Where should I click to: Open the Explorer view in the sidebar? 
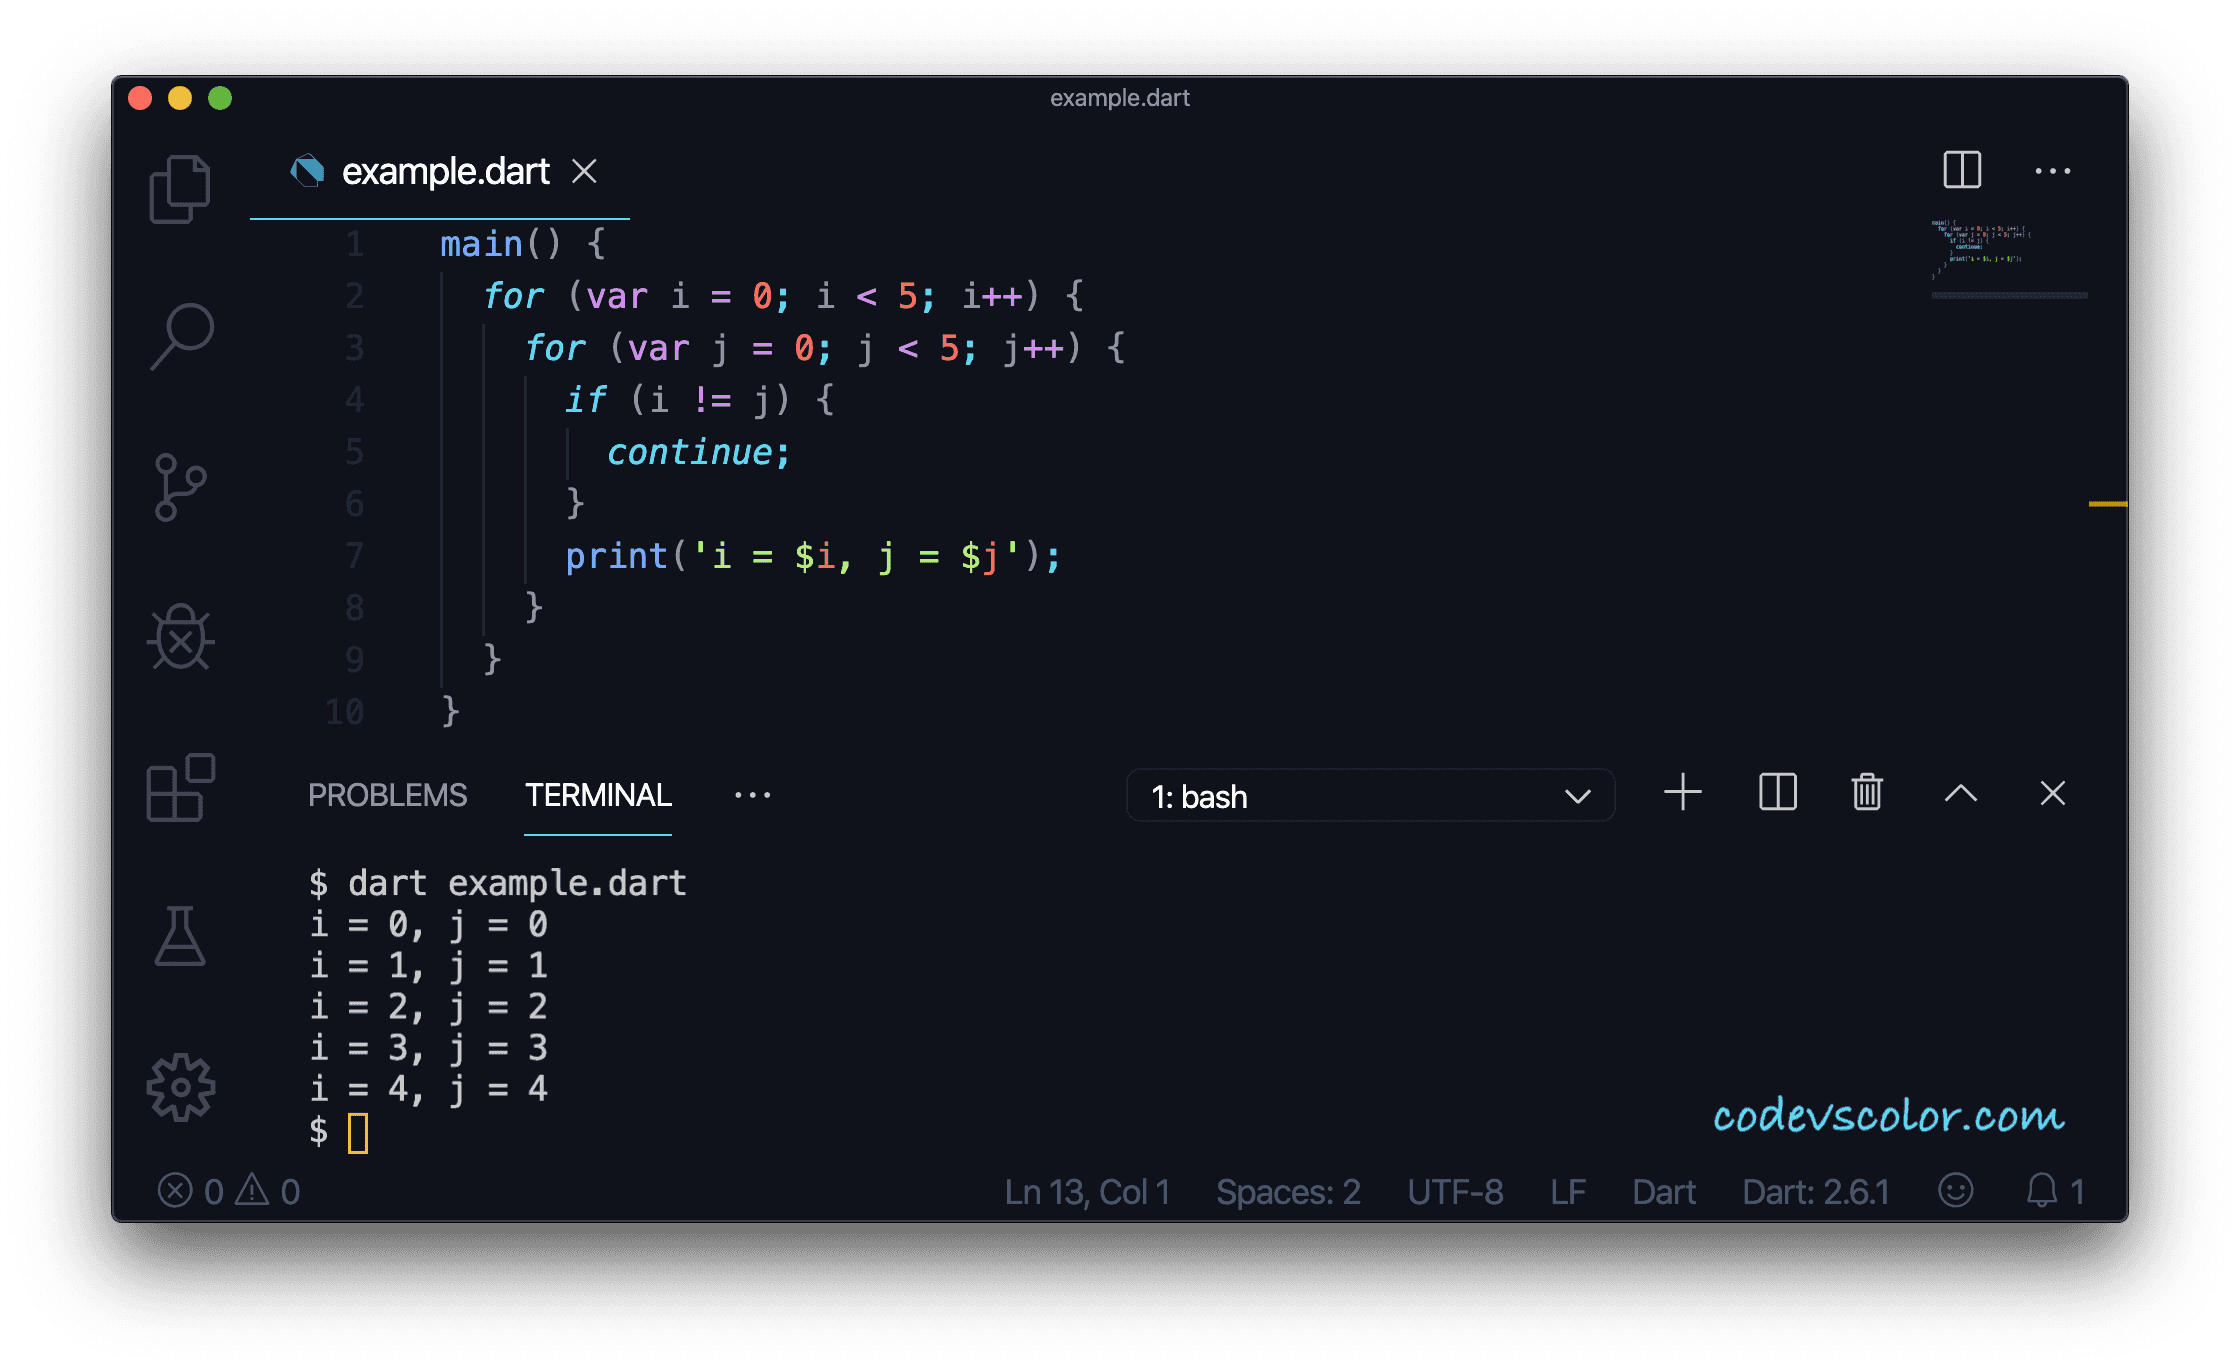(180, 187)
